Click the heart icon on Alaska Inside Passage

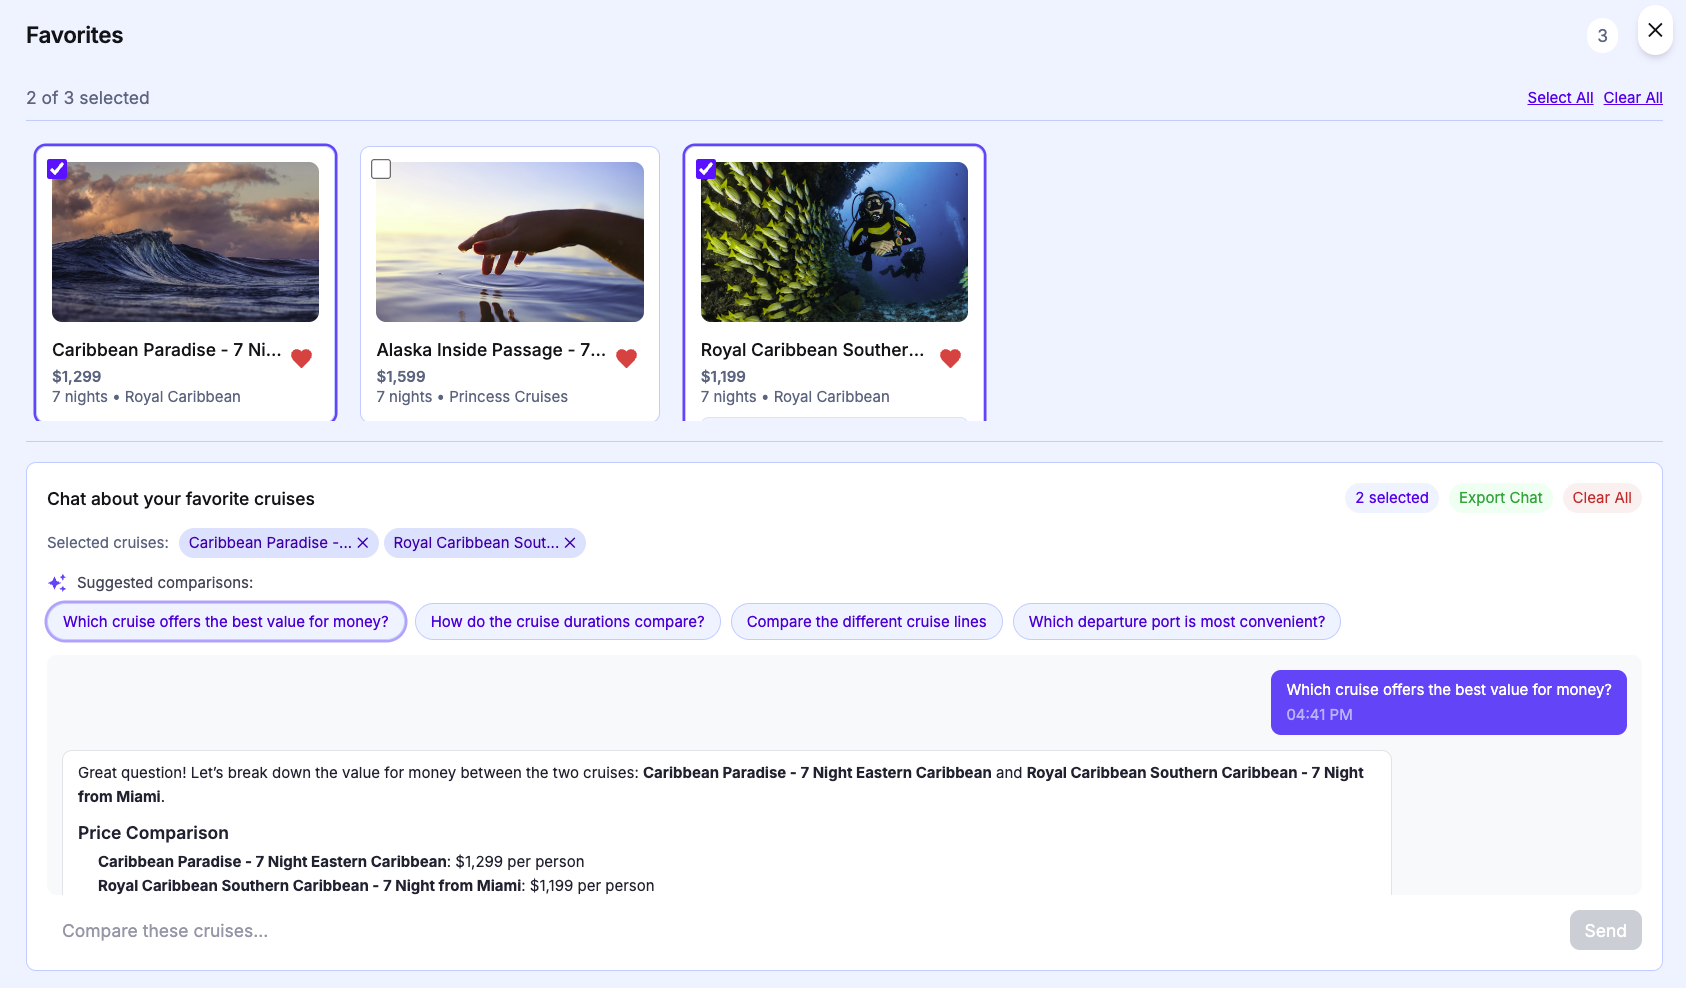[626, 358]
